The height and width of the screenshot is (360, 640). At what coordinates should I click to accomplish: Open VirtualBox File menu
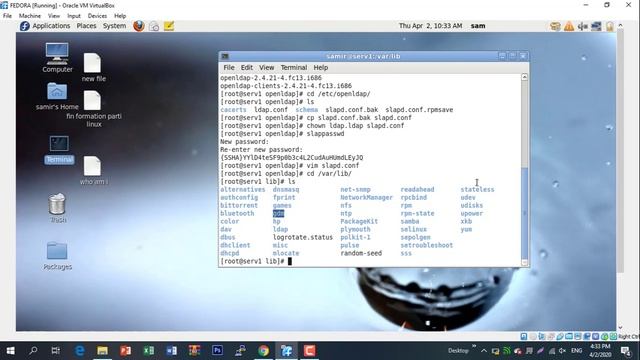[7, 16]
